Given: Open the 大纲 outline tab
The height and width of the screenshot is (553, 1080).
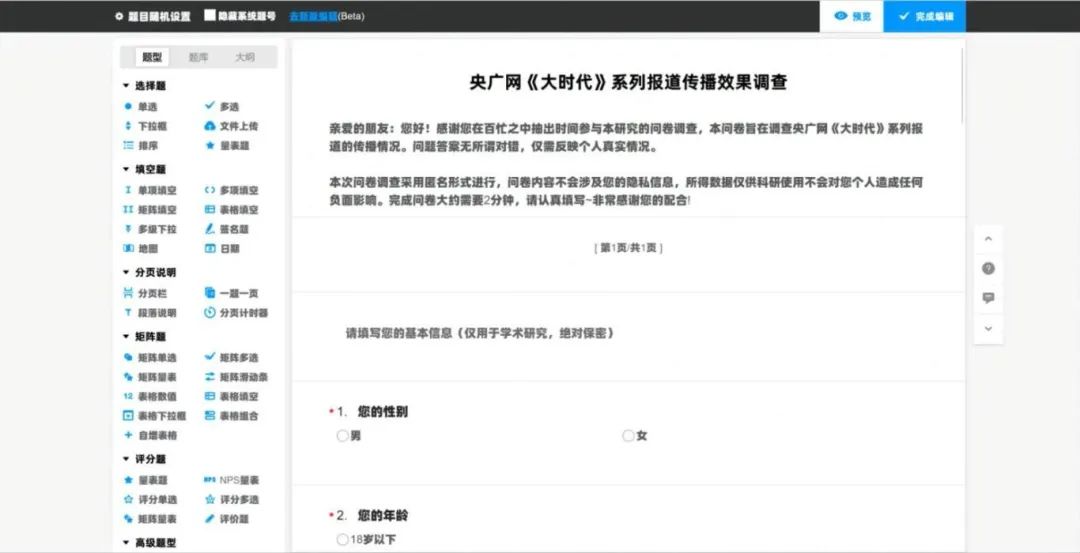Looking at the screenshot, I should 244,58.
